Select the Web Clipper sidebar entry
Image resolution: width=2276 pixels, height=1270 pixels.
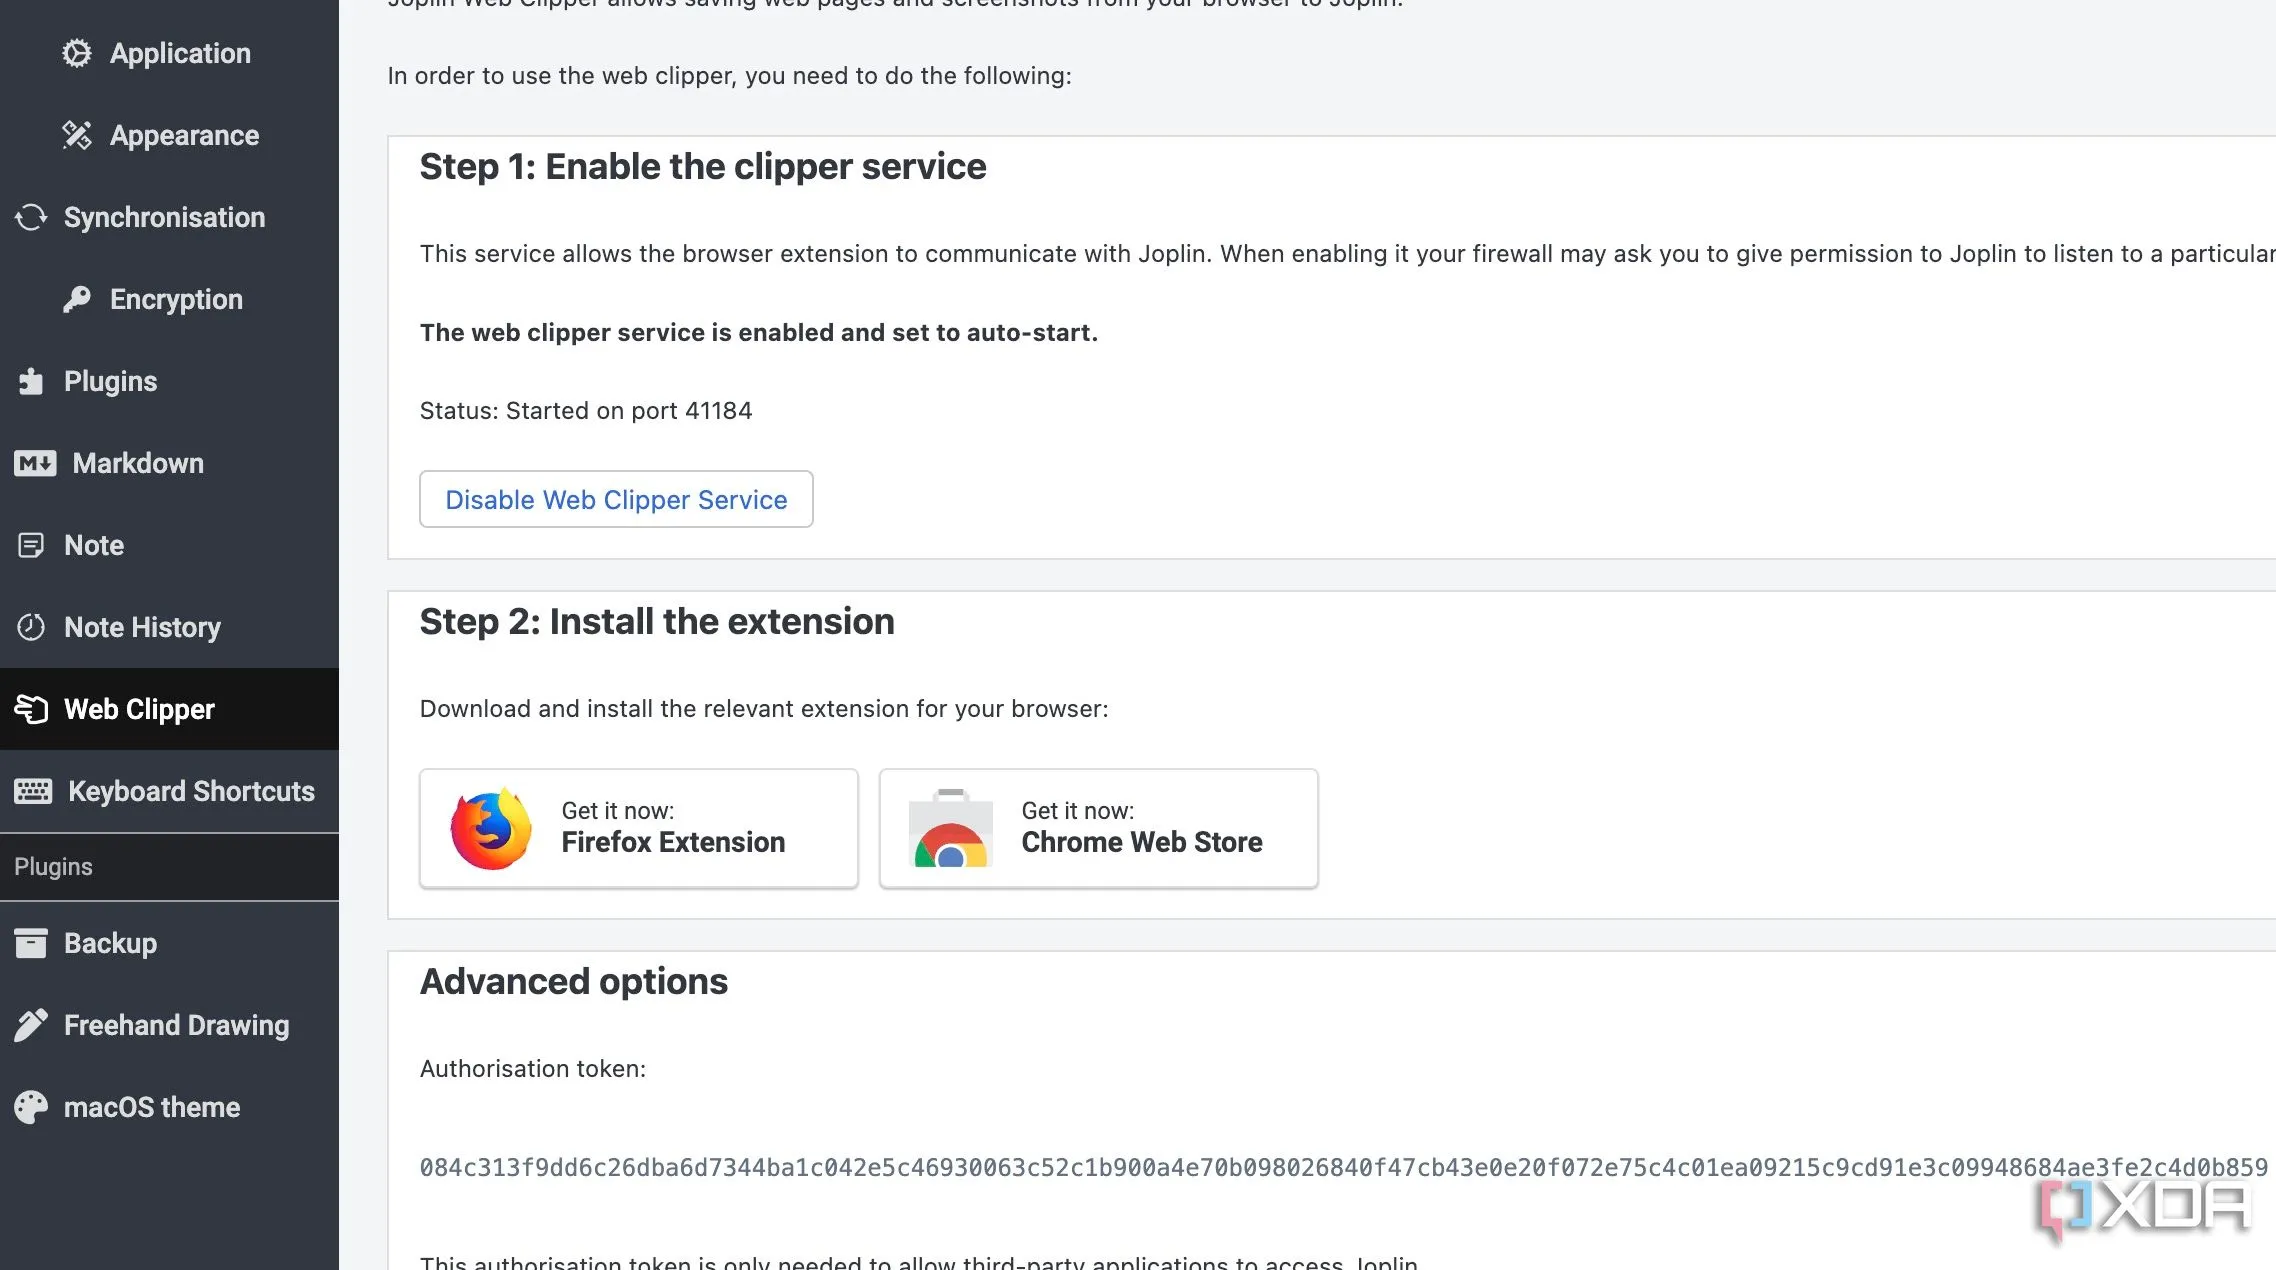(x=169, y=709)
